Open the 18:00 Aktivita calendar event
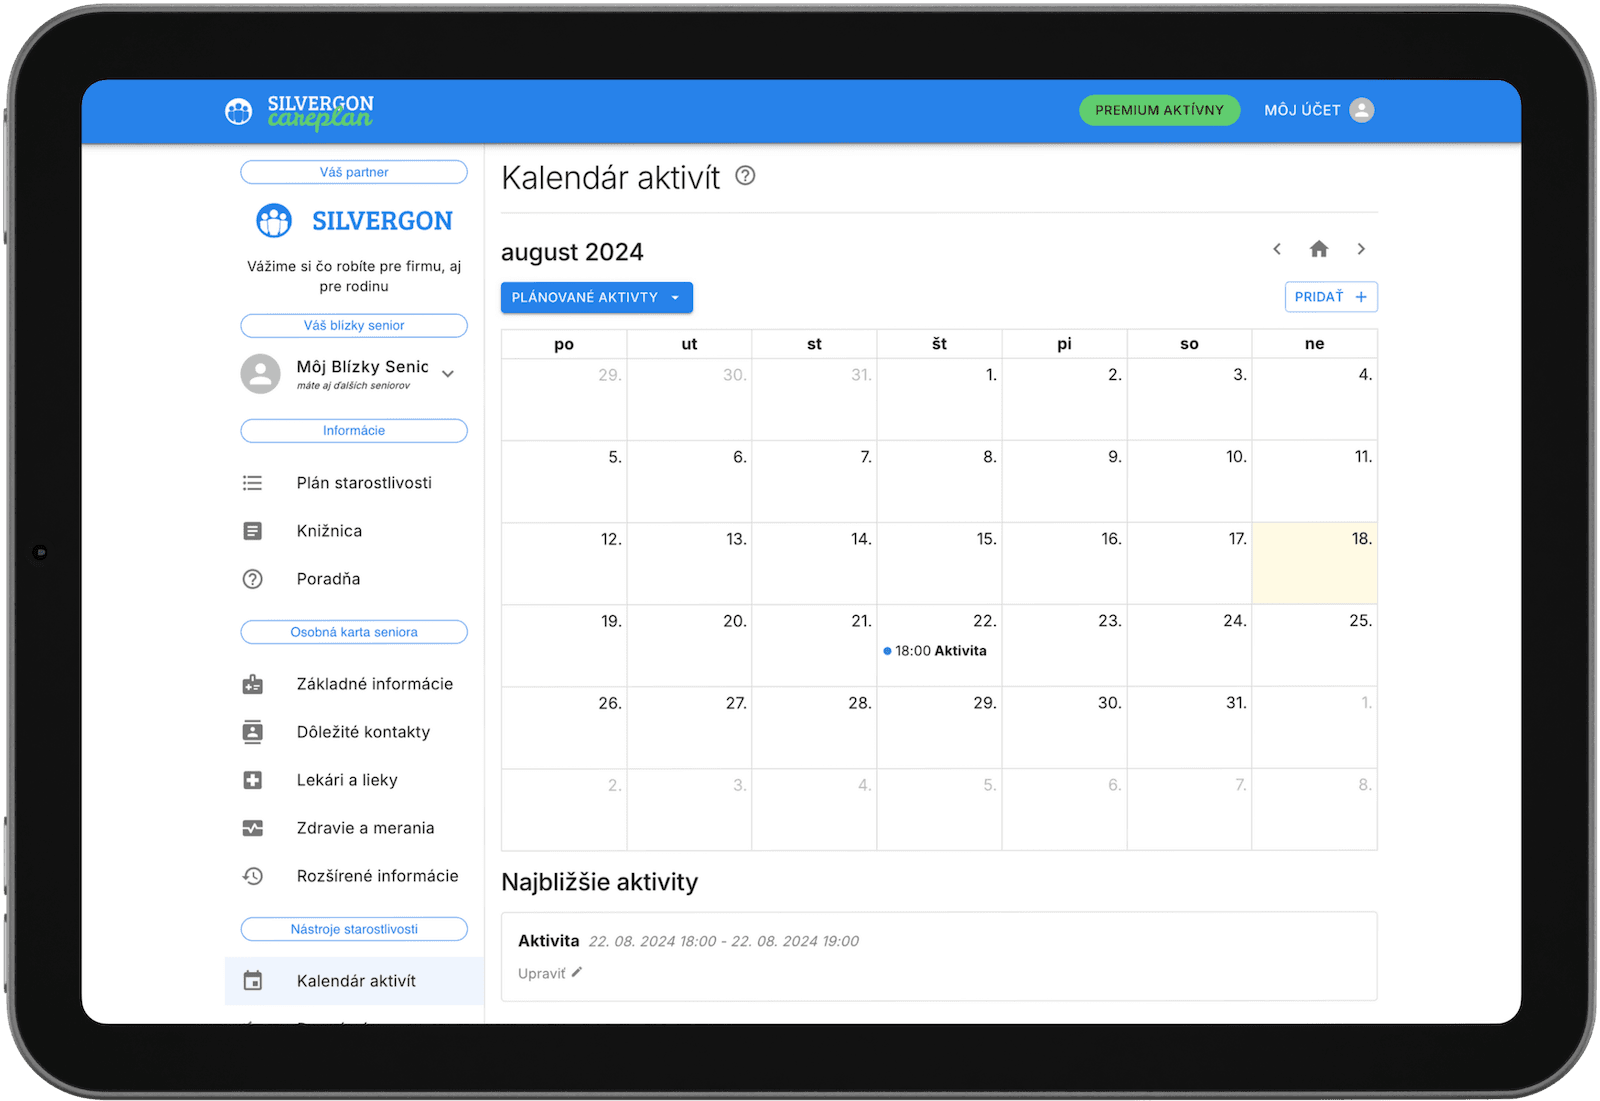 [x=936, y=651]
